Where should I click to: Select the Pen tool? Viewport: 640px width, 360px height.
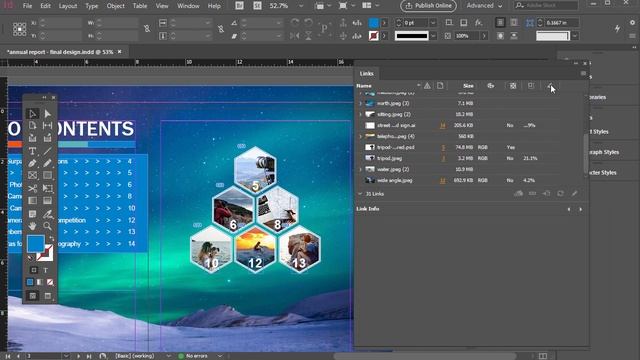(32, 163)
